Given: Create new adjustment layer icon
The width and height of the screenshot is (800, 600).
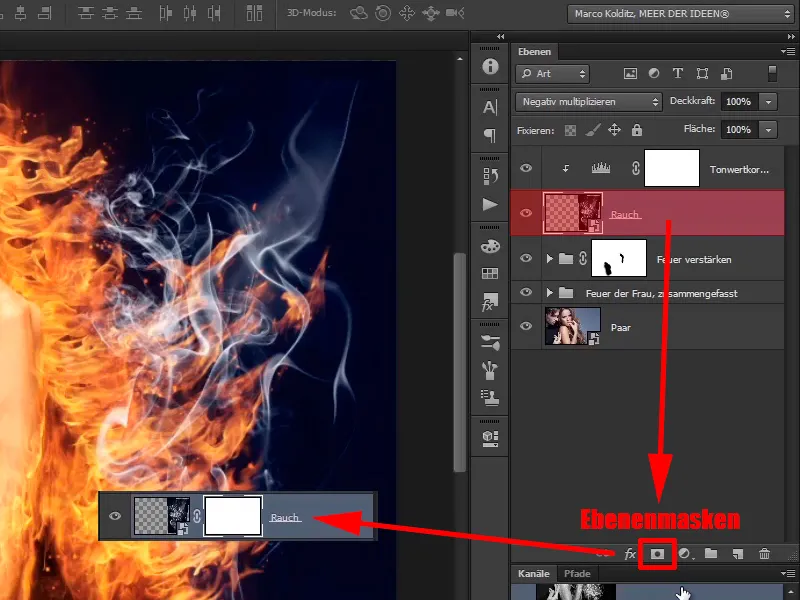Looking at the screenshot, I should pos(685,554).
